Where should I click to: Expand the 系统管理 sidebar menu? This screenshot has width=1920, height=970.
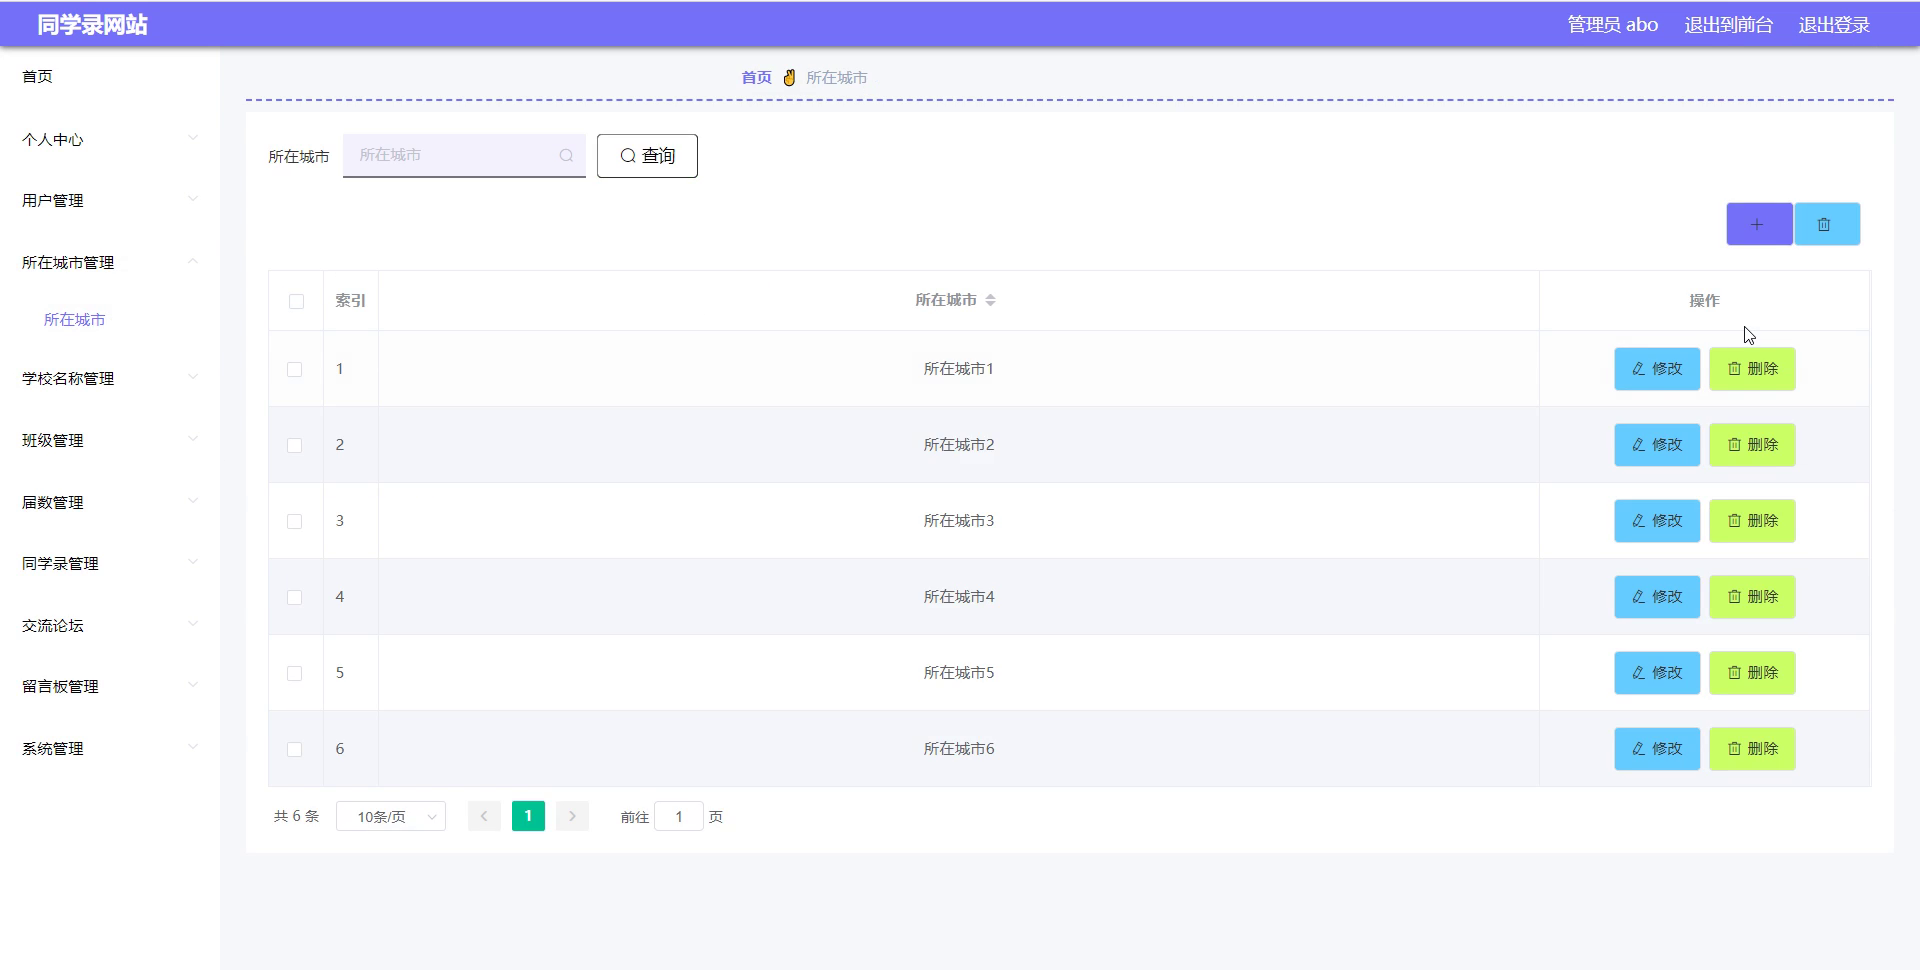110,748
